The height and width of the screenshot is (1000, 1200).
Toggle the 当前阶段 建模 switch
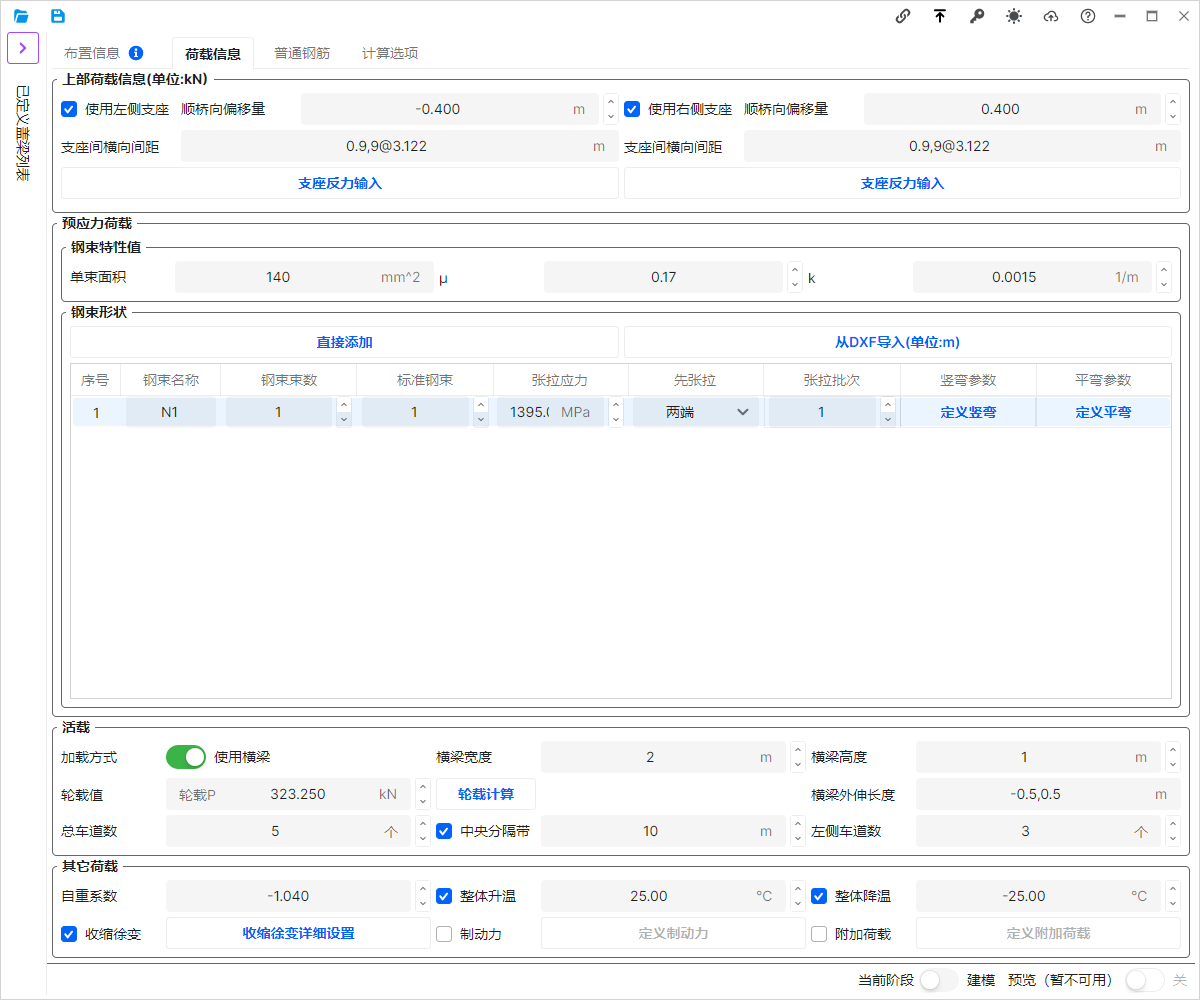tap(938, 980)
